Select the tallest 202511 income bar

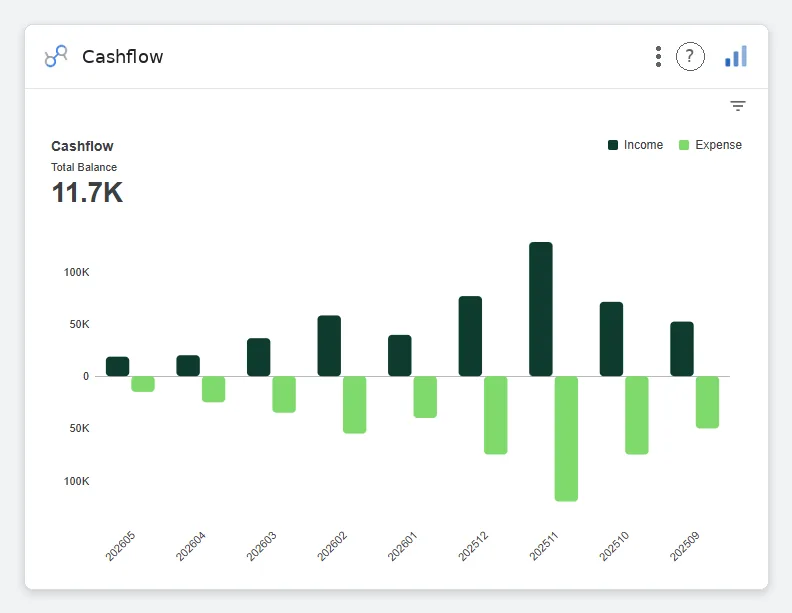coord(541,309)
